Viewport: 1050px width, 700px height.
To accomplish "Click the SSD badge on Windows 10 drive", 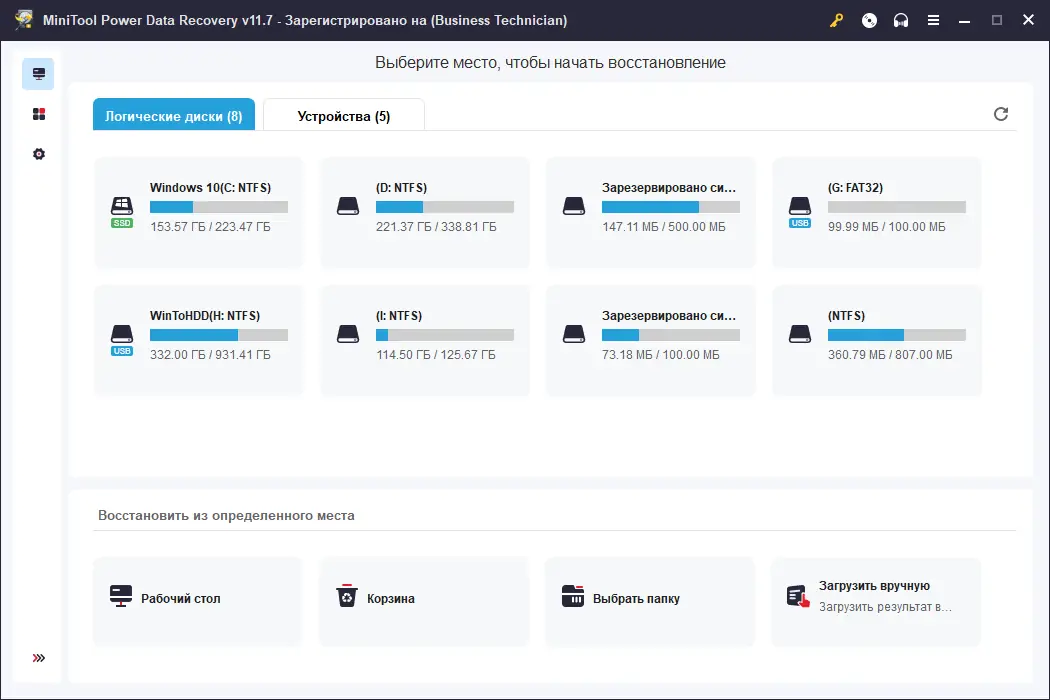I will pyautogui.click(x=121, y=224).
